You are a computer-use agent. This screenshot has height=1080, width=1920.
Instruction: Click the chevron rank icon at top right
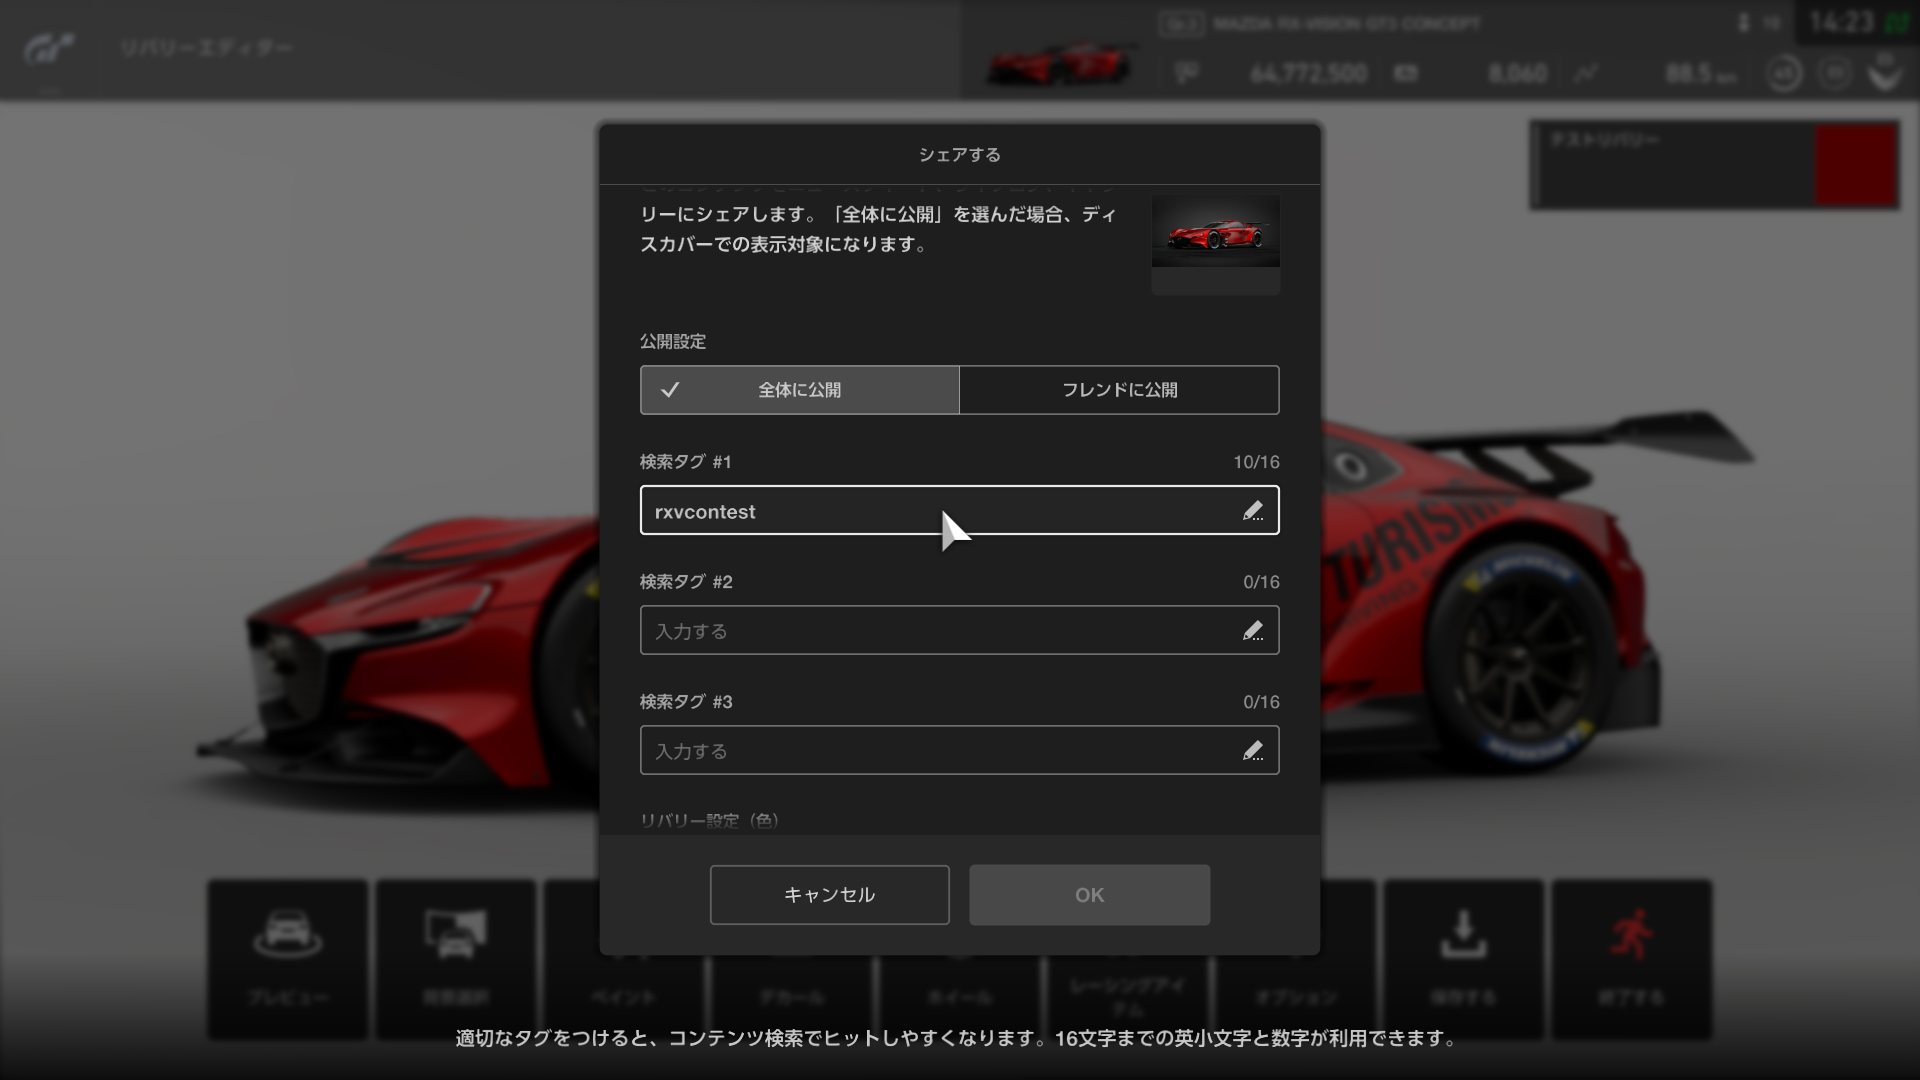click(1884, 74)
